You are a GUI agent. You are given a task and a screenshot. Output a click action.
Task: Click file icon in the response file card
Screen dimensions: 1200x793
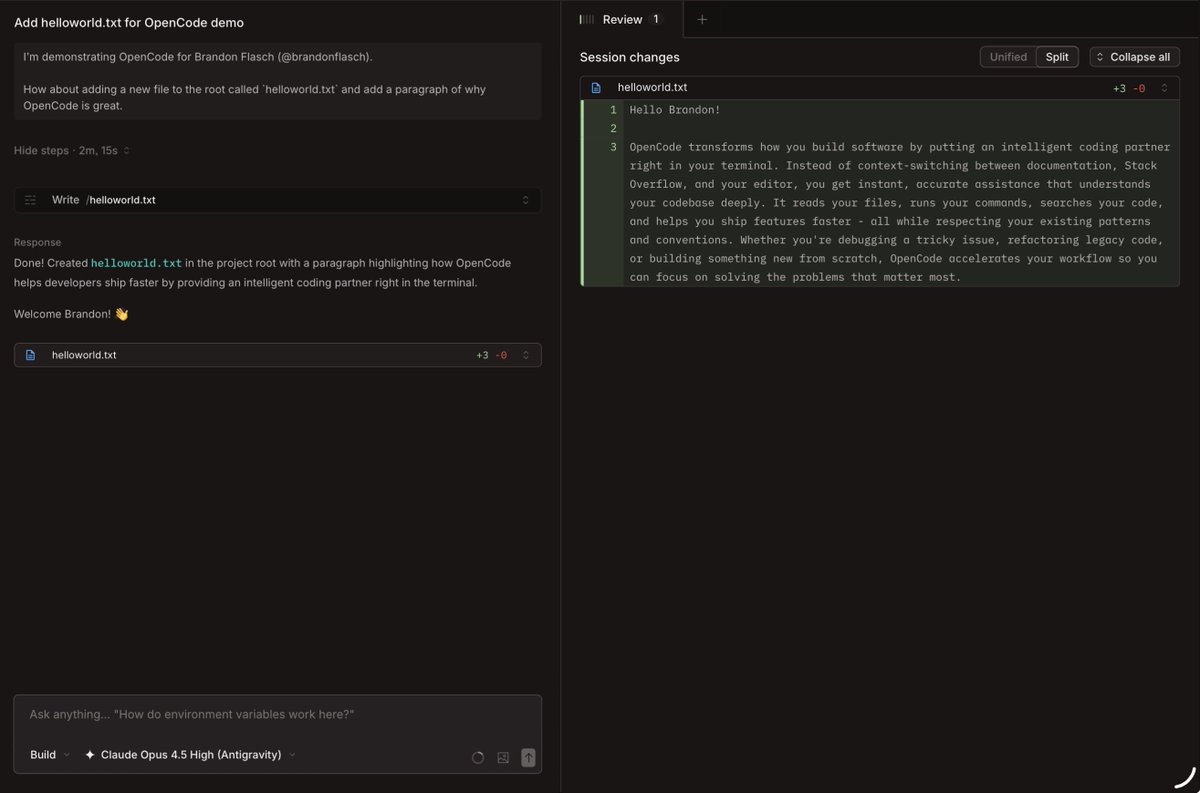click(x=30, y=355)
